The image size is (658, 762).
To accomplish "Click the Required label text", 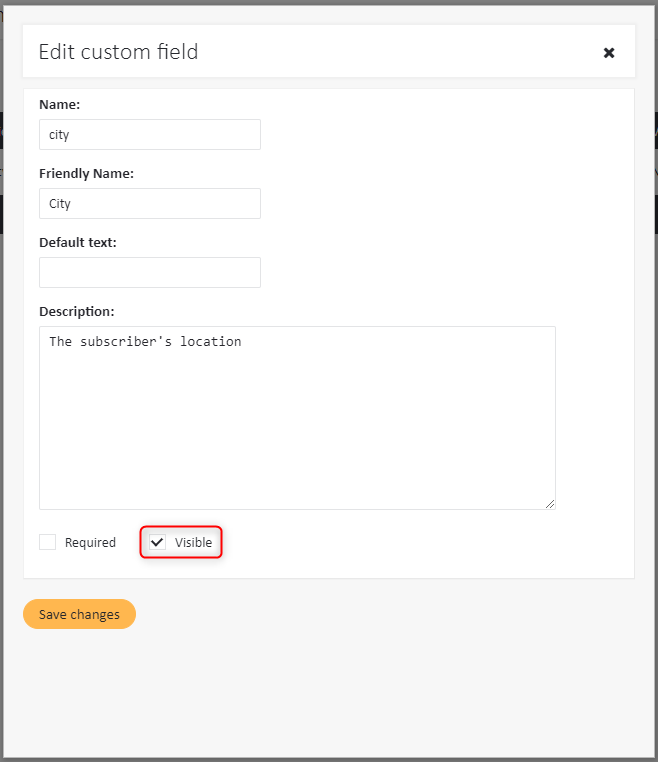I will (x=90, y=542).
